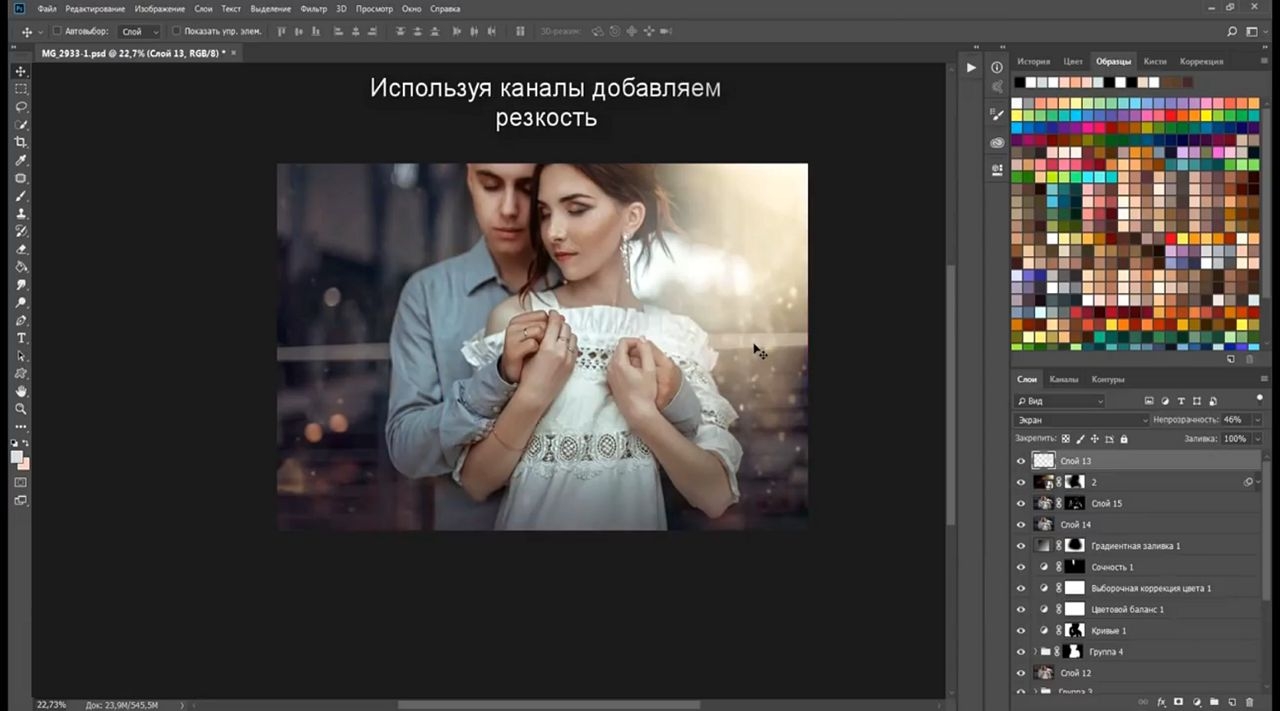
Task: Switch to the Кисти tab
Action: click(1155, 61)
